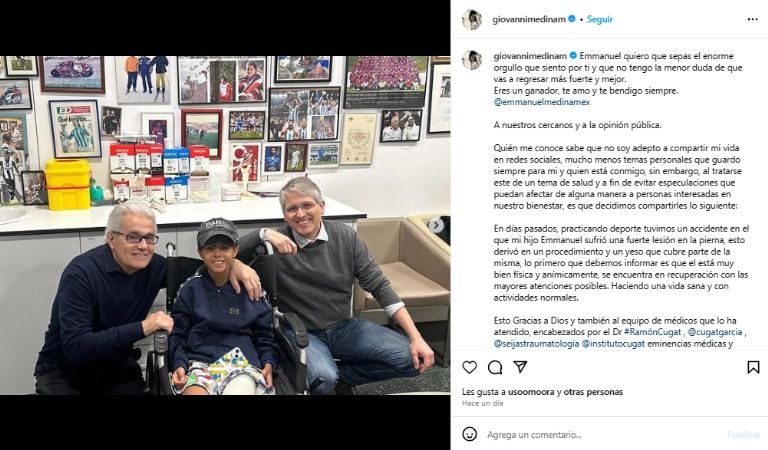Click the header profile avatar of giovannimedinam
The width and height of the screenshot is (768, 450).
tap(472, 20)
